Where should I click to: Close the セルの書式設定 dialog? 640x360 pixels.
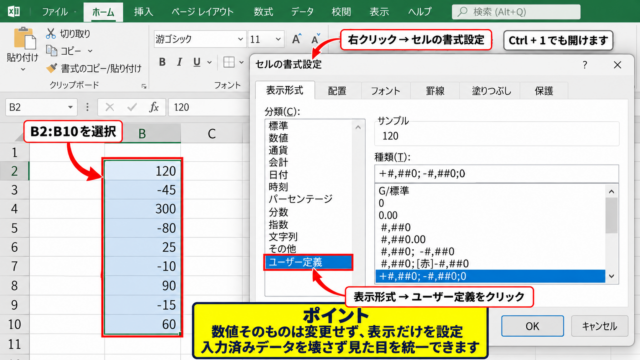coord(617,64)
